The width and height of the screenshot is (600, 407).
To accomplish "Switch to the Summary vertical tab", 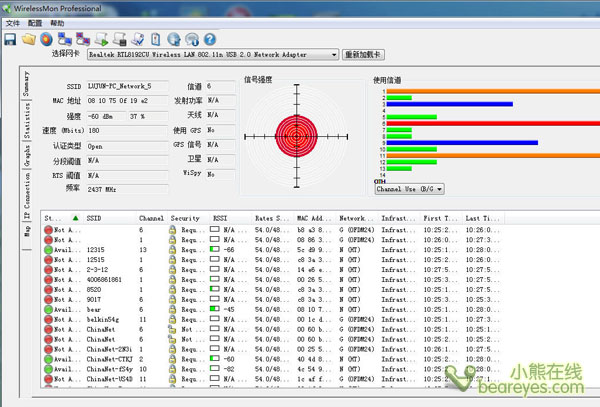I will click(26, 83).
